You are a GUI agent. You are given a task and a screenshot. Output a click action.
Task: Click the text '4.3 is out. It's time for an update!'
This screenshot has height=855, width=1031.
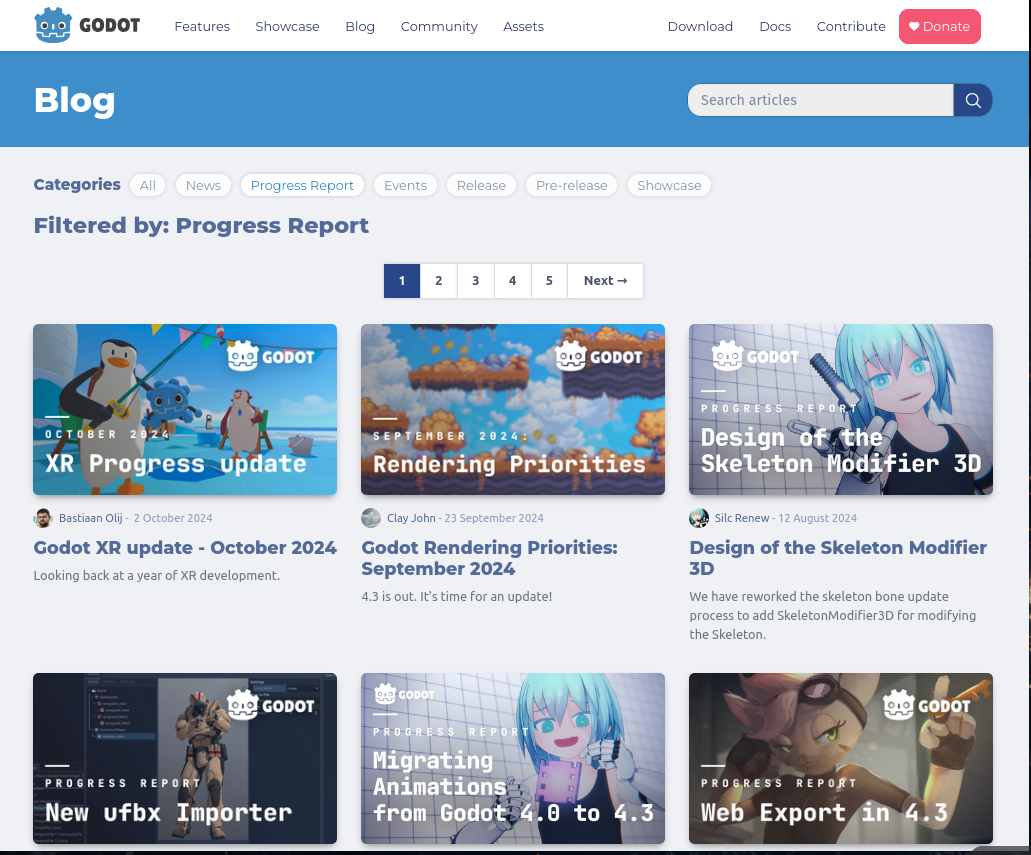pyautogui.click(x=456, y=597)
